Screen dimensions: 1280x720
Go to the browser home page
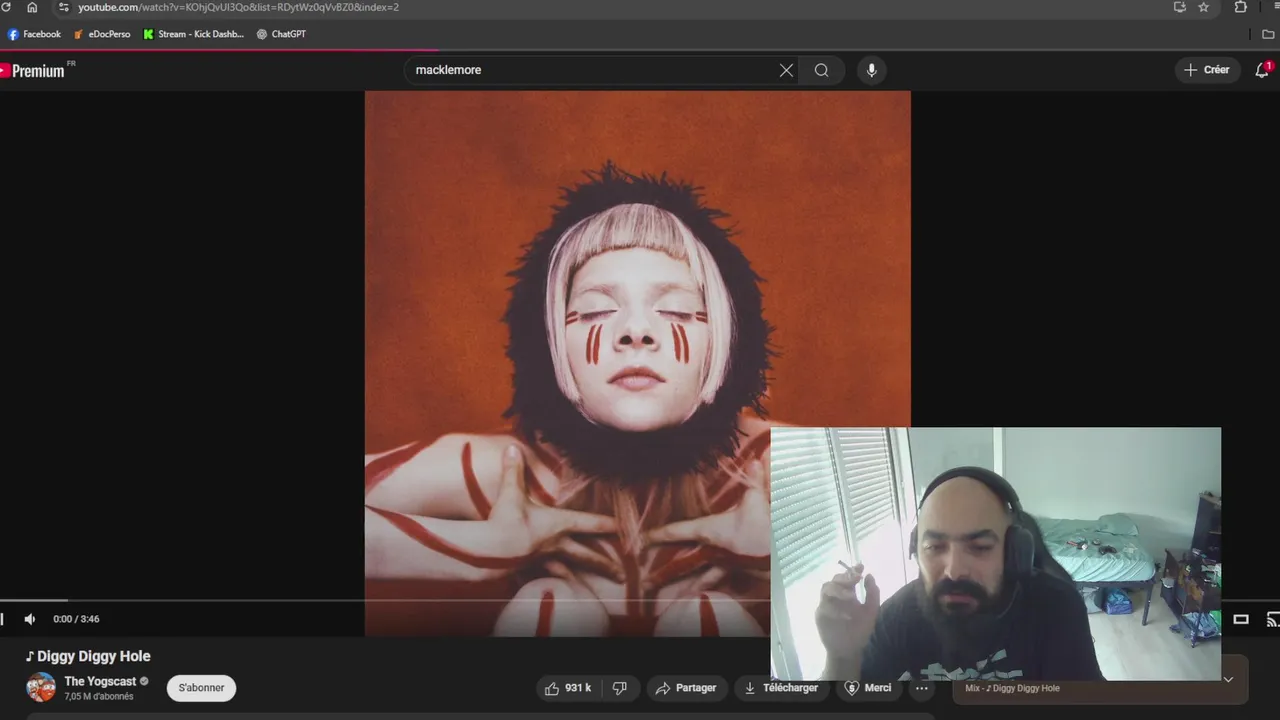[x=32, y=7]
